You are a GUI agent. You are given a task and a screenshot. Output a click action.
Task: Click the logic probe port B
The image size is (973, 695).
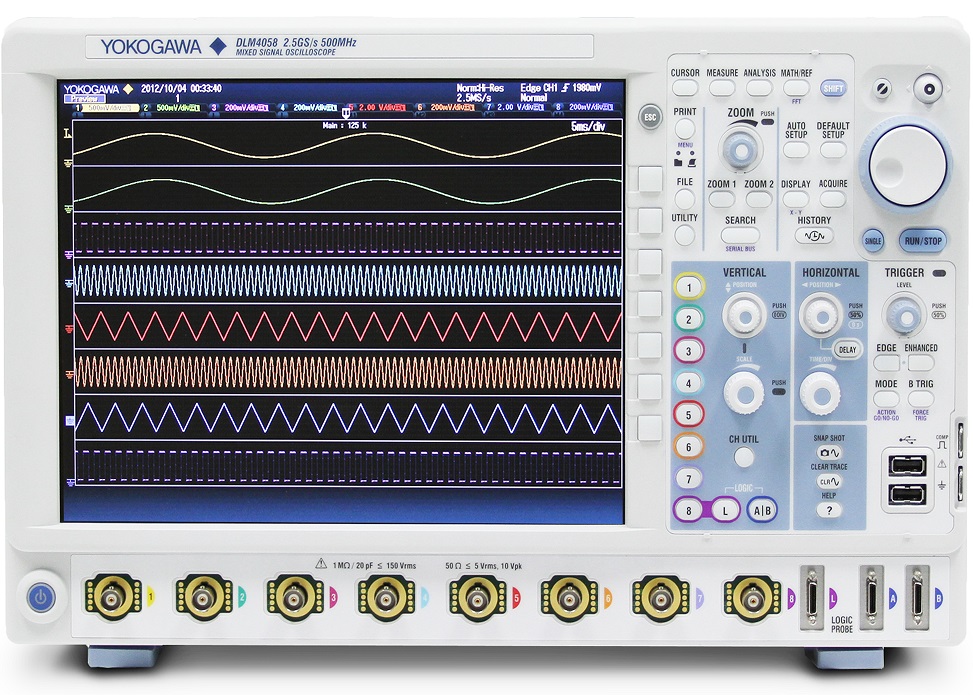[918, 598]
